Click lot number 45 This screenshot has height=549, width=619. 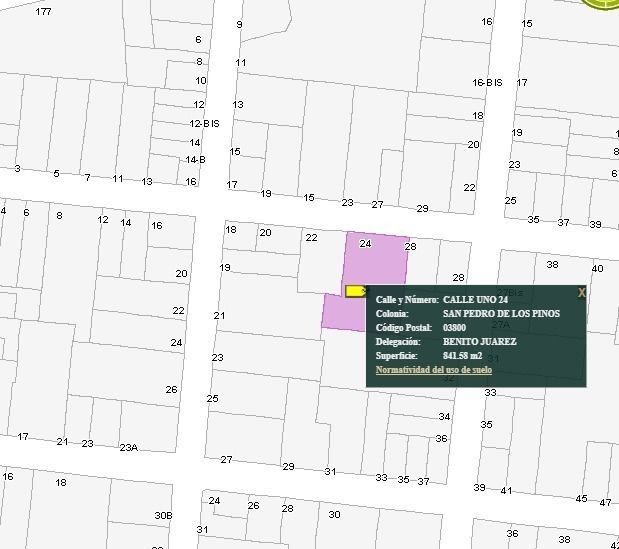click(581, 498)
